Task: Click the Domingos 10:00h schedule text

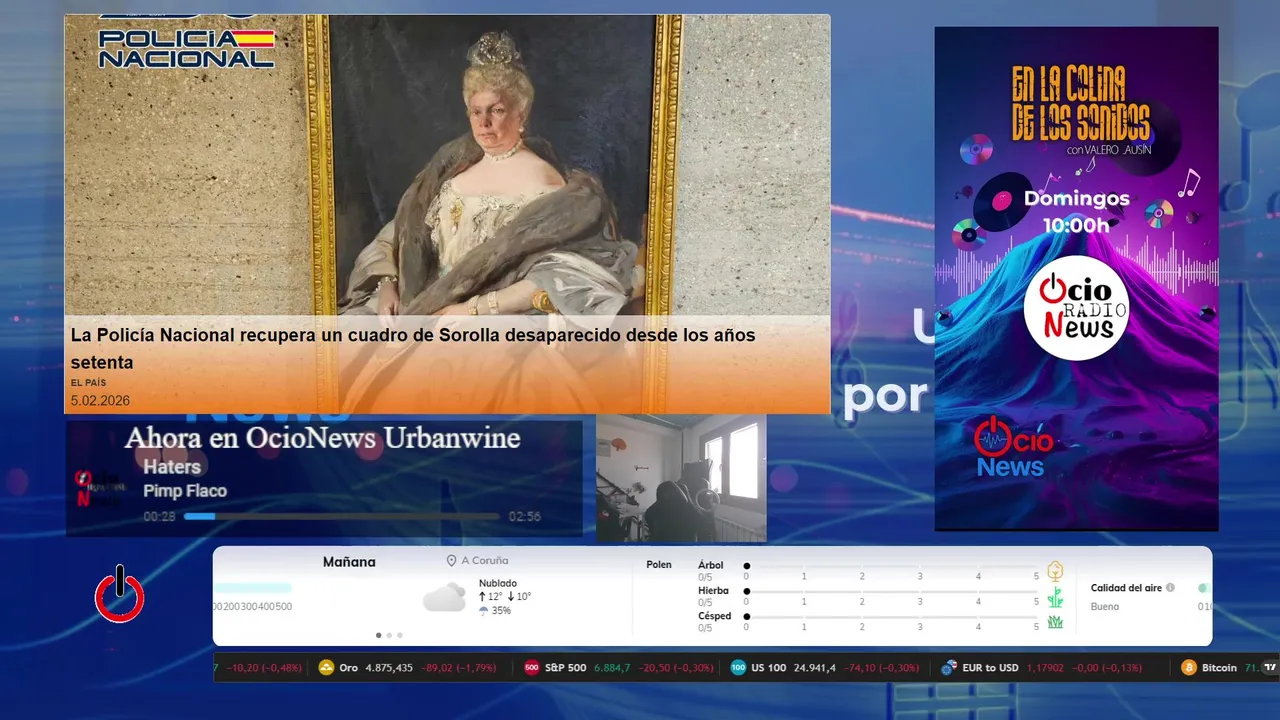Action: point(1076,211)
